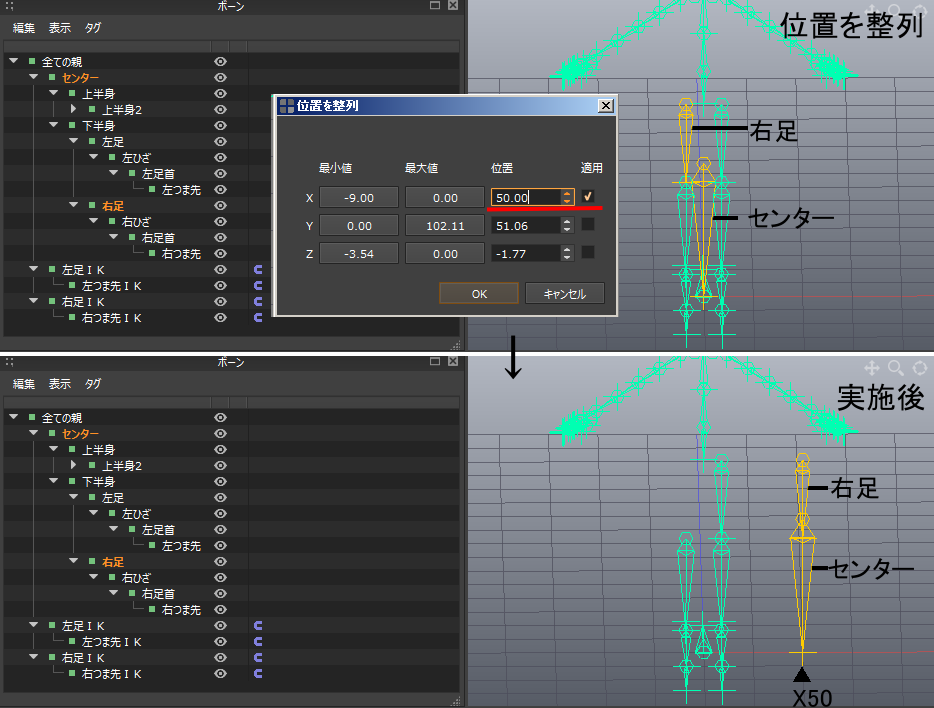
Task: Hide 左つま先 bone in the lower panel
Action: [x=220, y=545]
